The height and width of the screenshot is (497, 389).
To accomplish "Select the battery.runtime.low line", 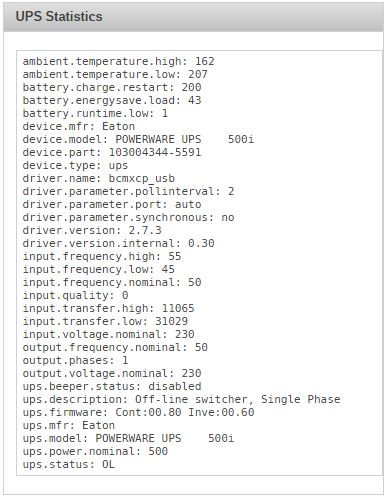I will pyautogui.click(x=95, y=113).
